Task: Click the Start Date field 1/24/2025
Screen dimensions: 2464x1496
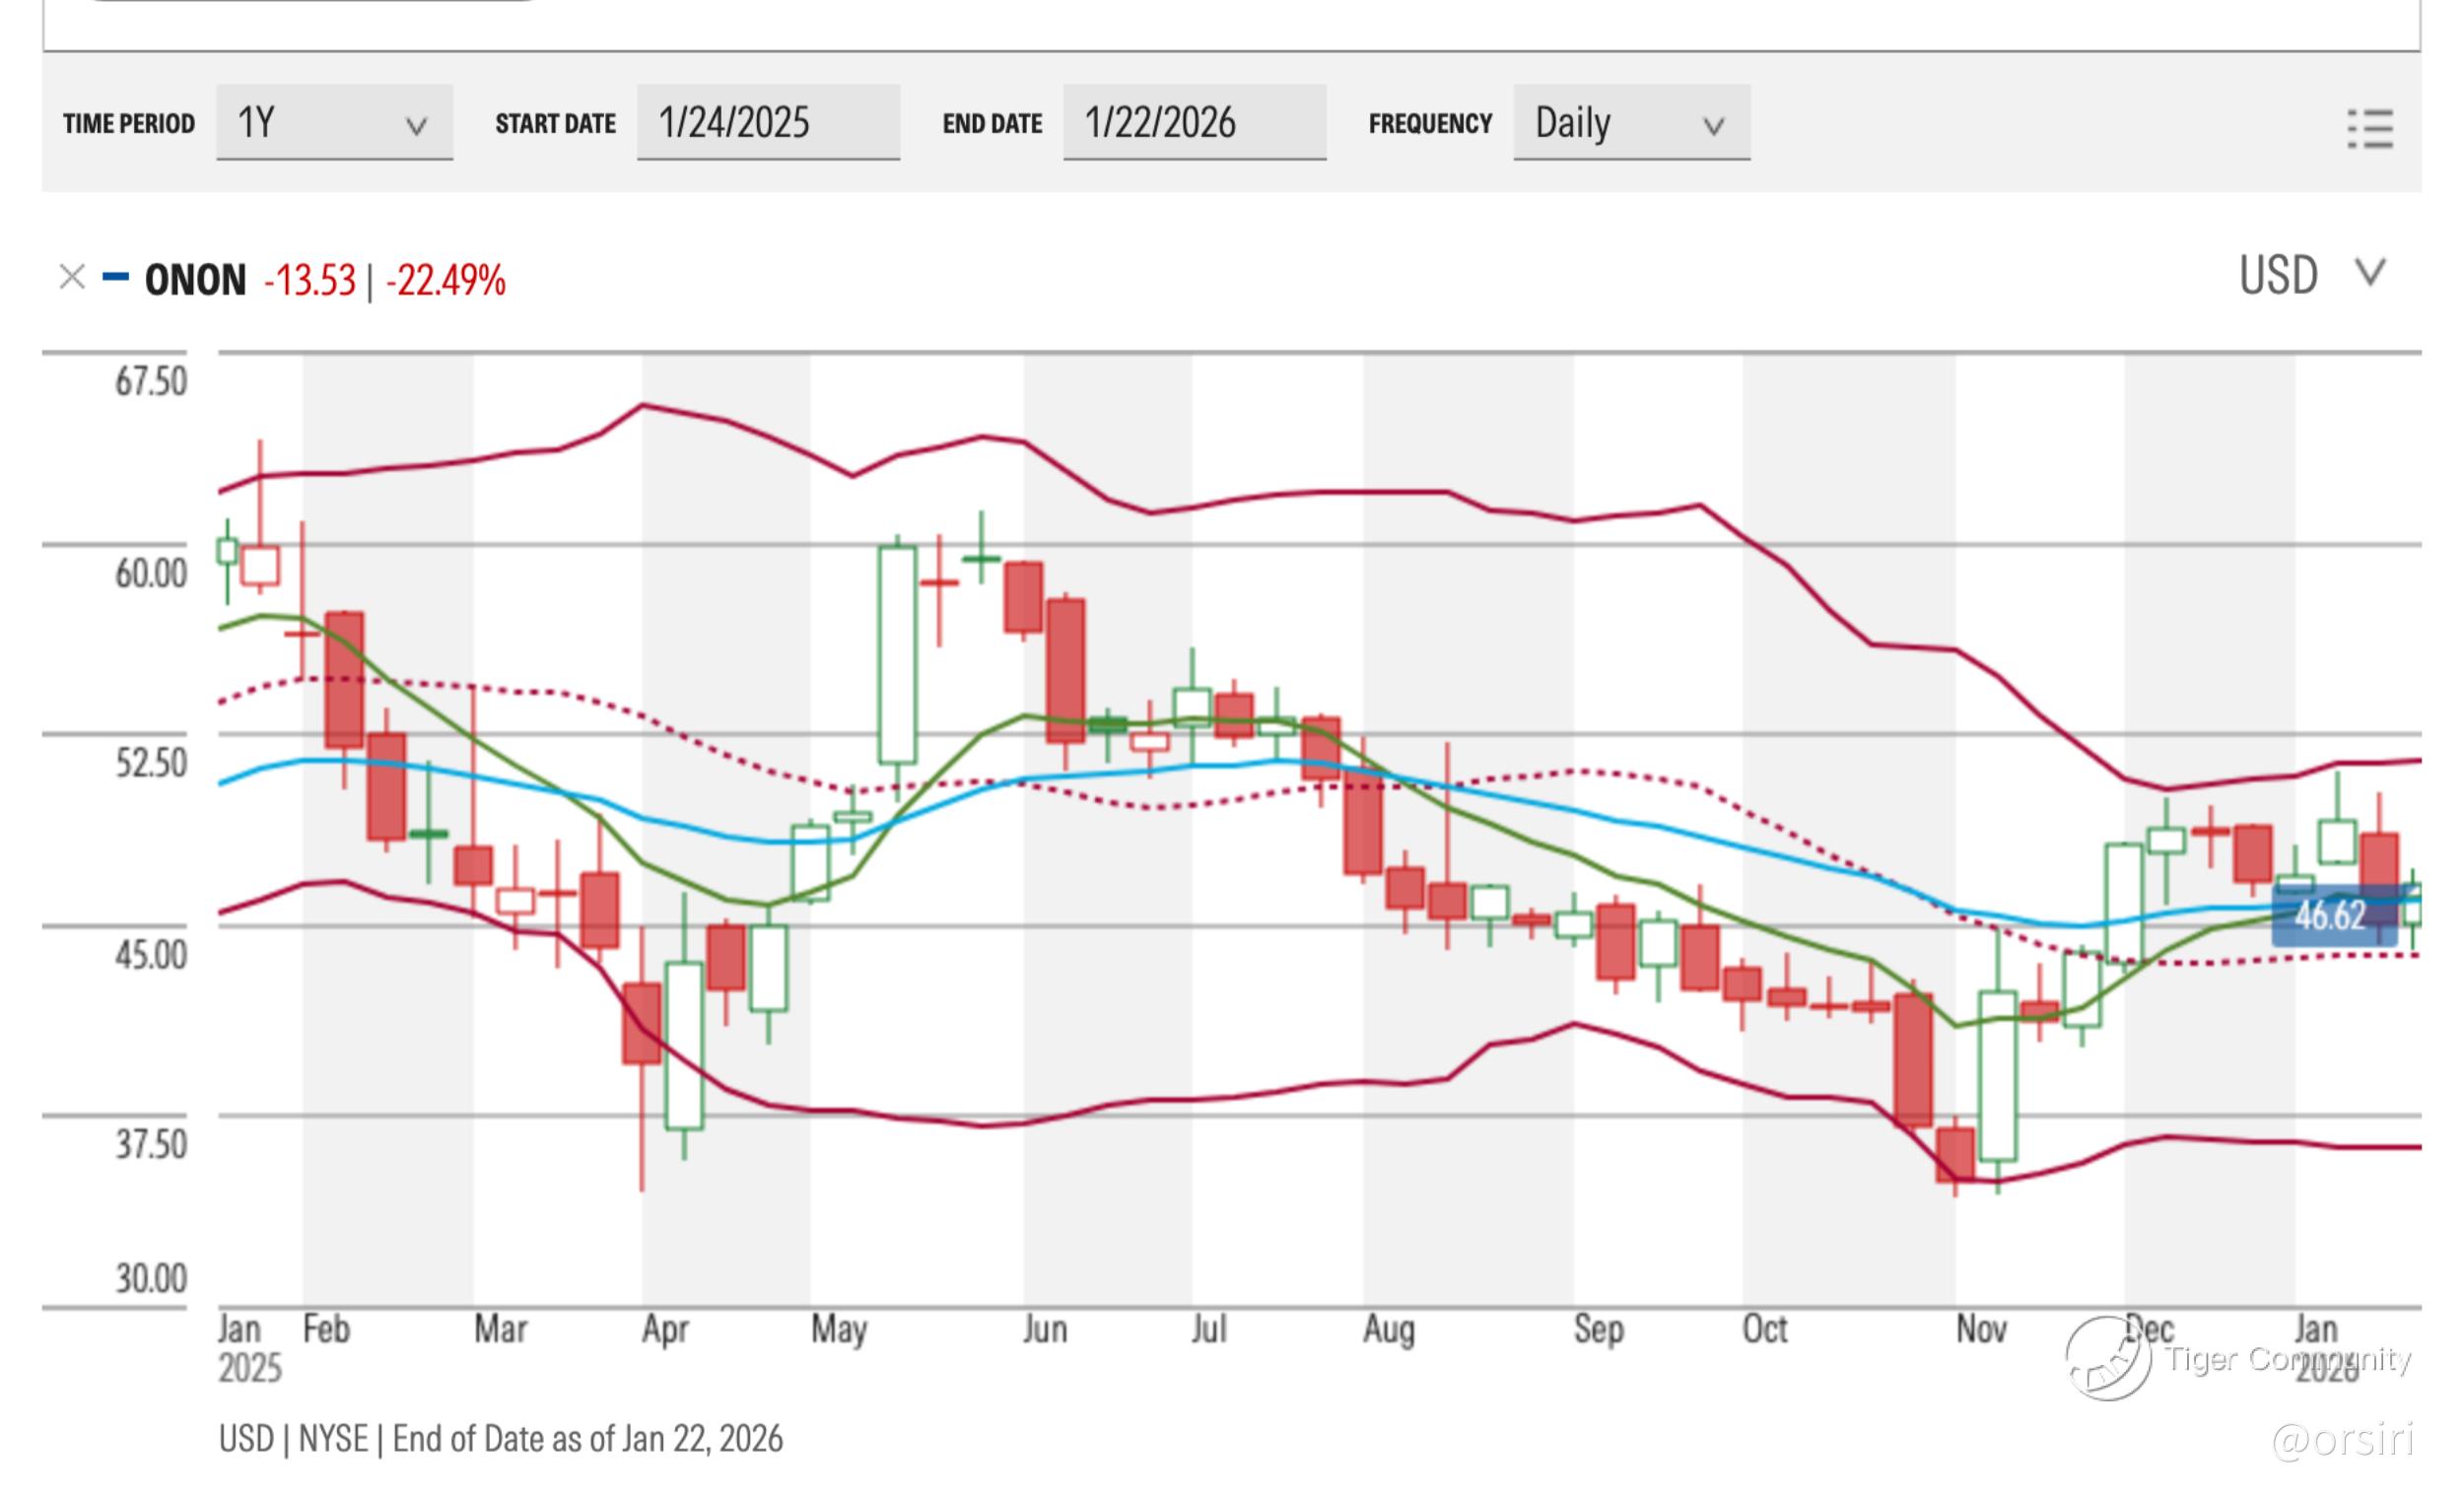Action: click(767, 123)
